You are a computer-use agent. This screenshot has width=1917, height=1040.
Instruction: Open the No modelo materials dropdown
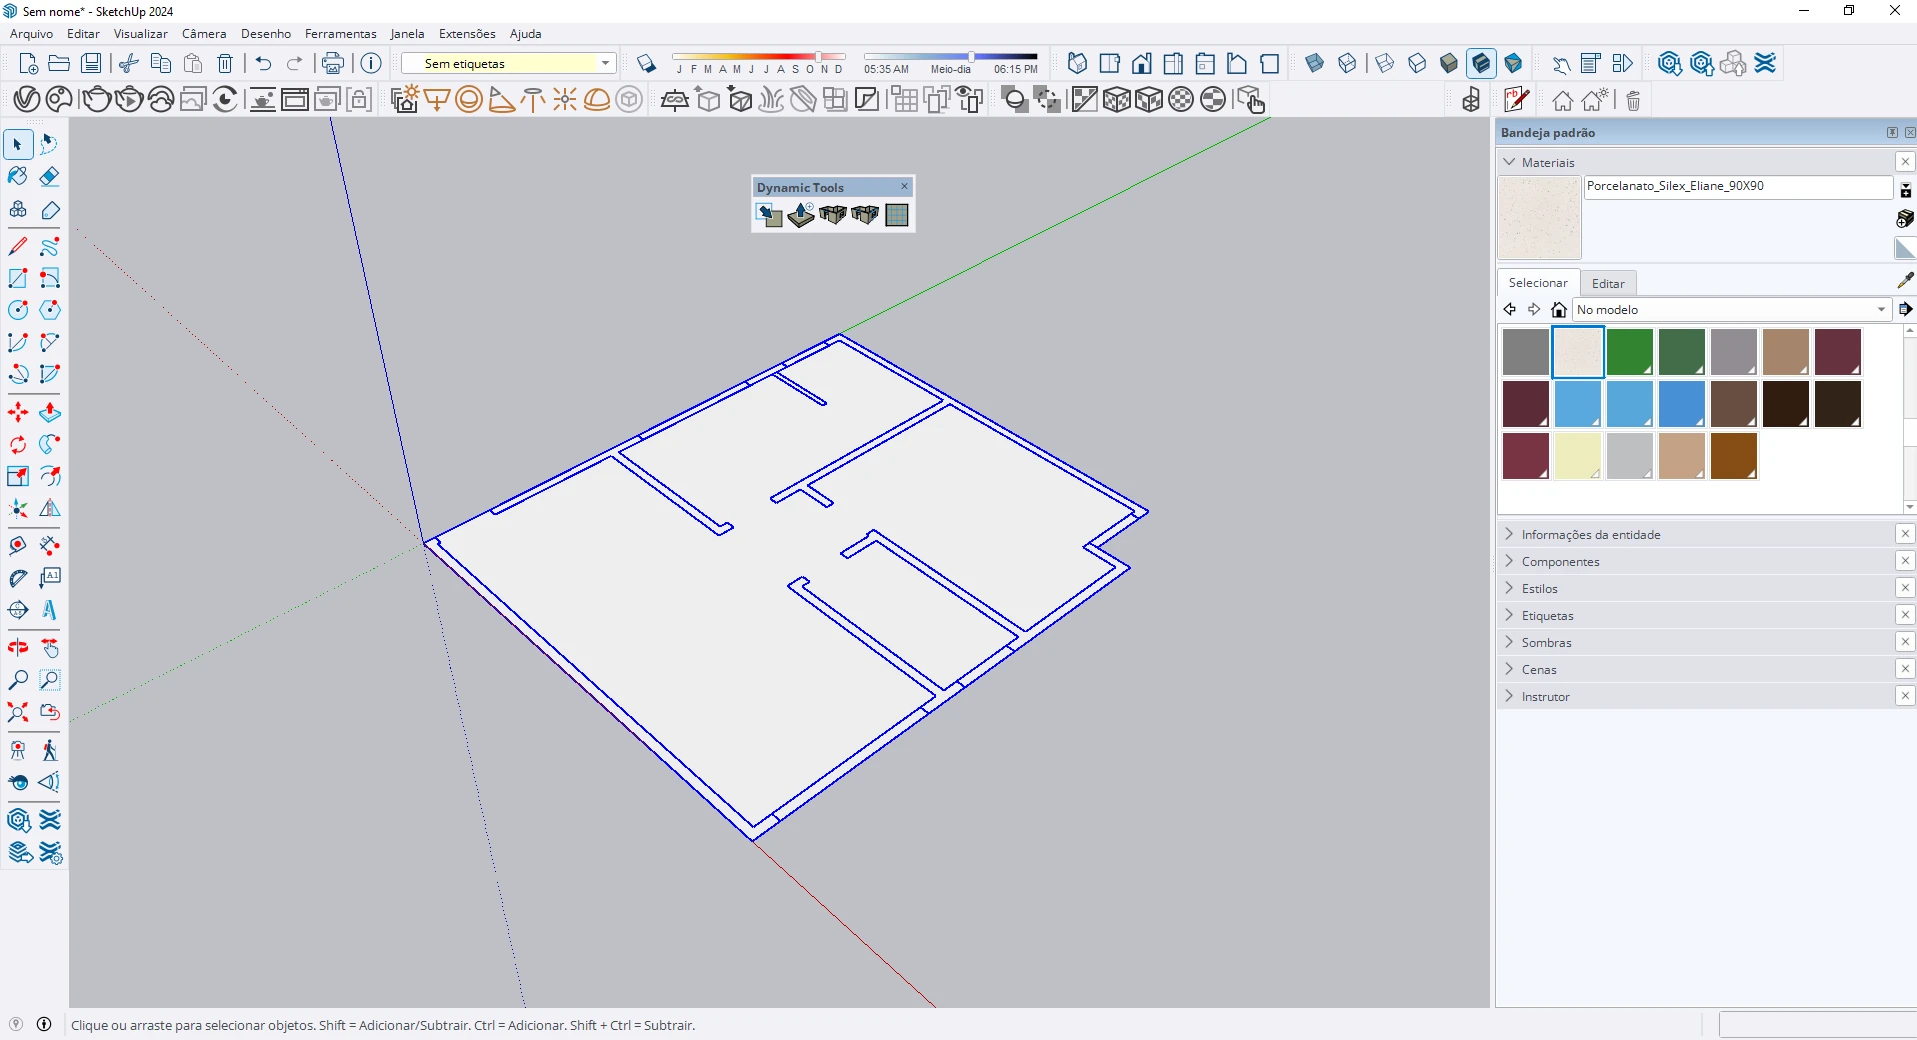click(x=1732, y=310)
